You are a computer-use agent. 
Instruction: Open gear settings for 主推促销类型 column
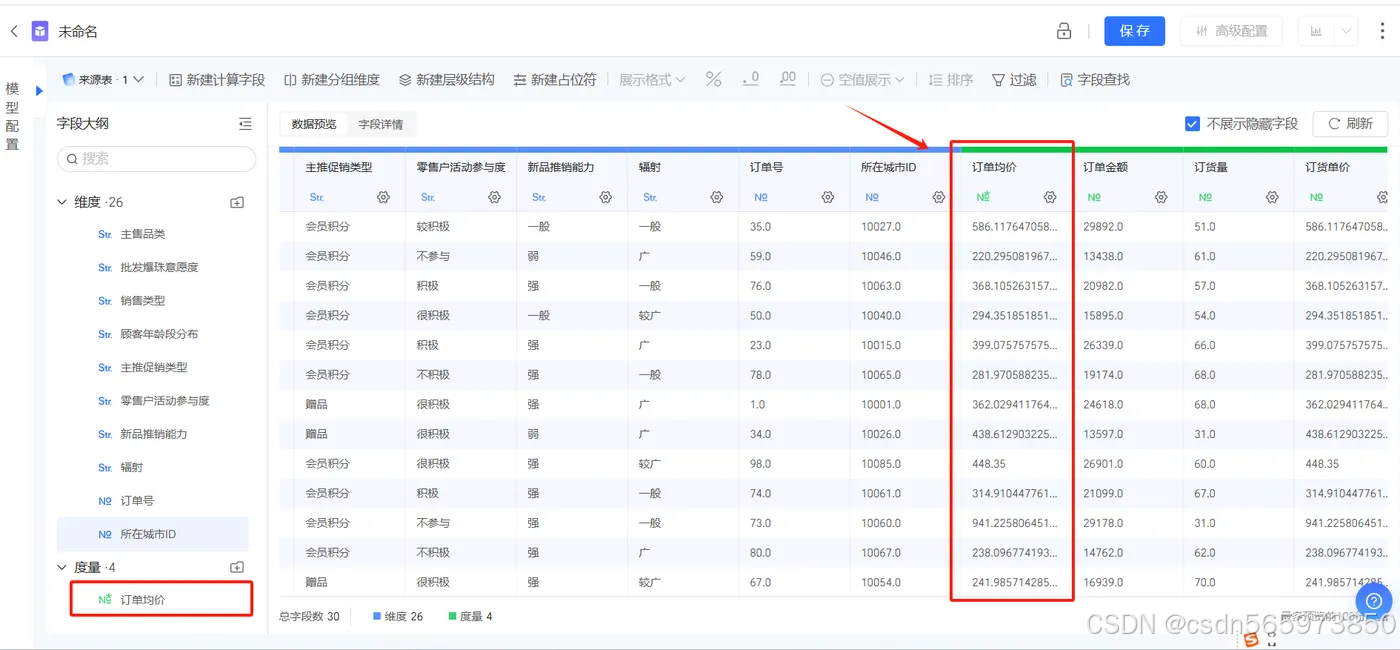coord(383,198)
